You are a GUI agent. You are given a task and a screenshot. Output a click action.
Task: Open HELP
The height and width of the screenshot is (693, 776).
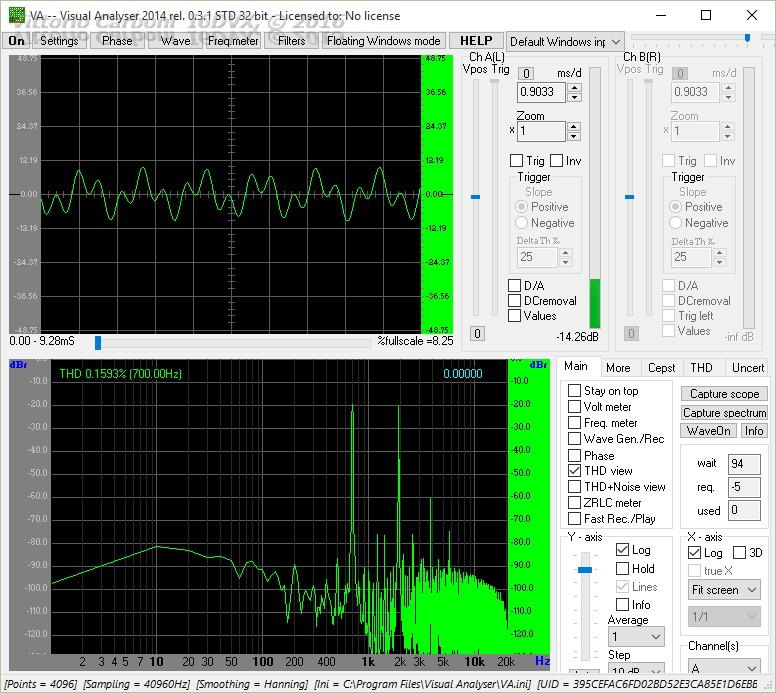476,41
